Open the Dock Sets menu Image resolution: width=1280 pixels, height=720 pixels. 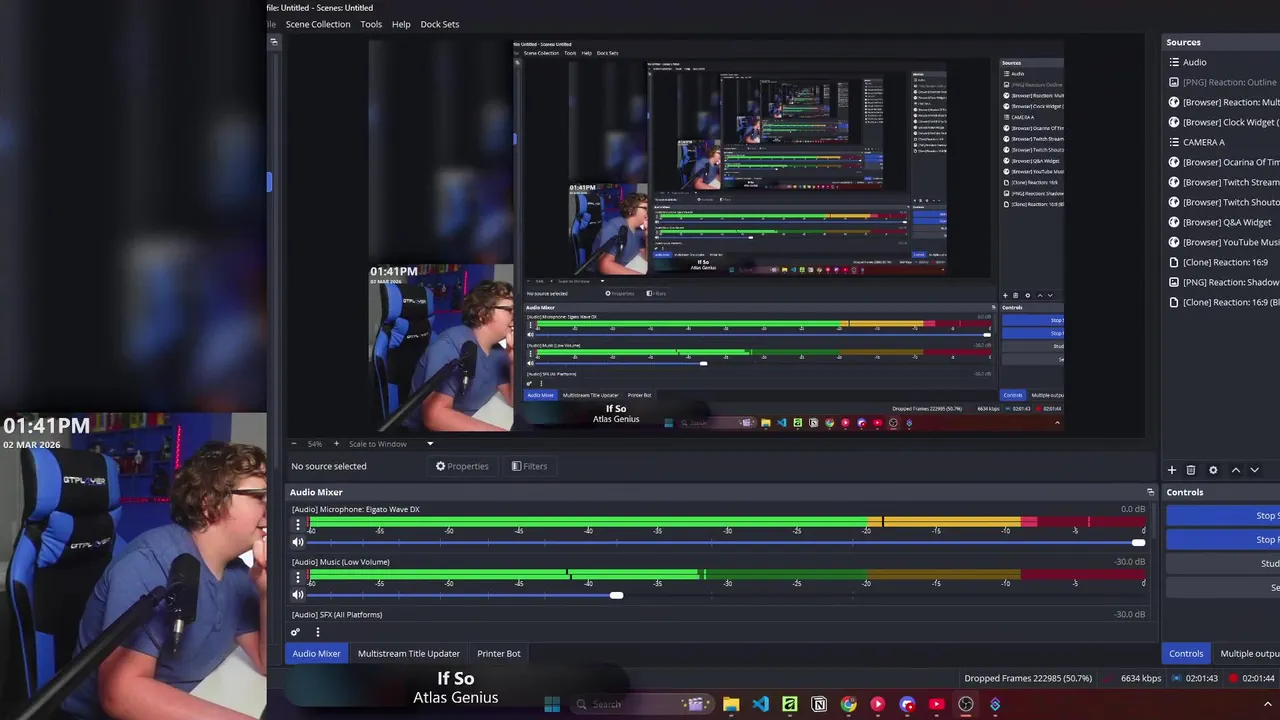tap(440, 24)
